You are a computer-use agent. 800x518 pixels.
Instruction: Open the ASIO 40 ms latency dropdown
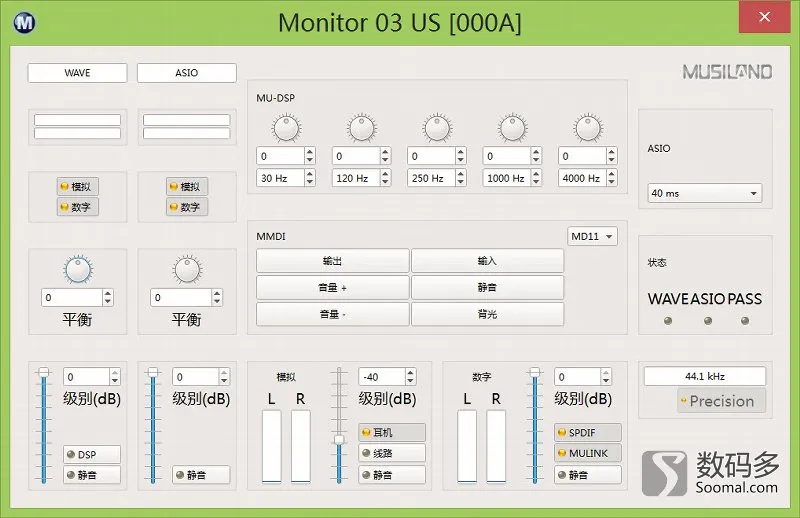[705, 193]
